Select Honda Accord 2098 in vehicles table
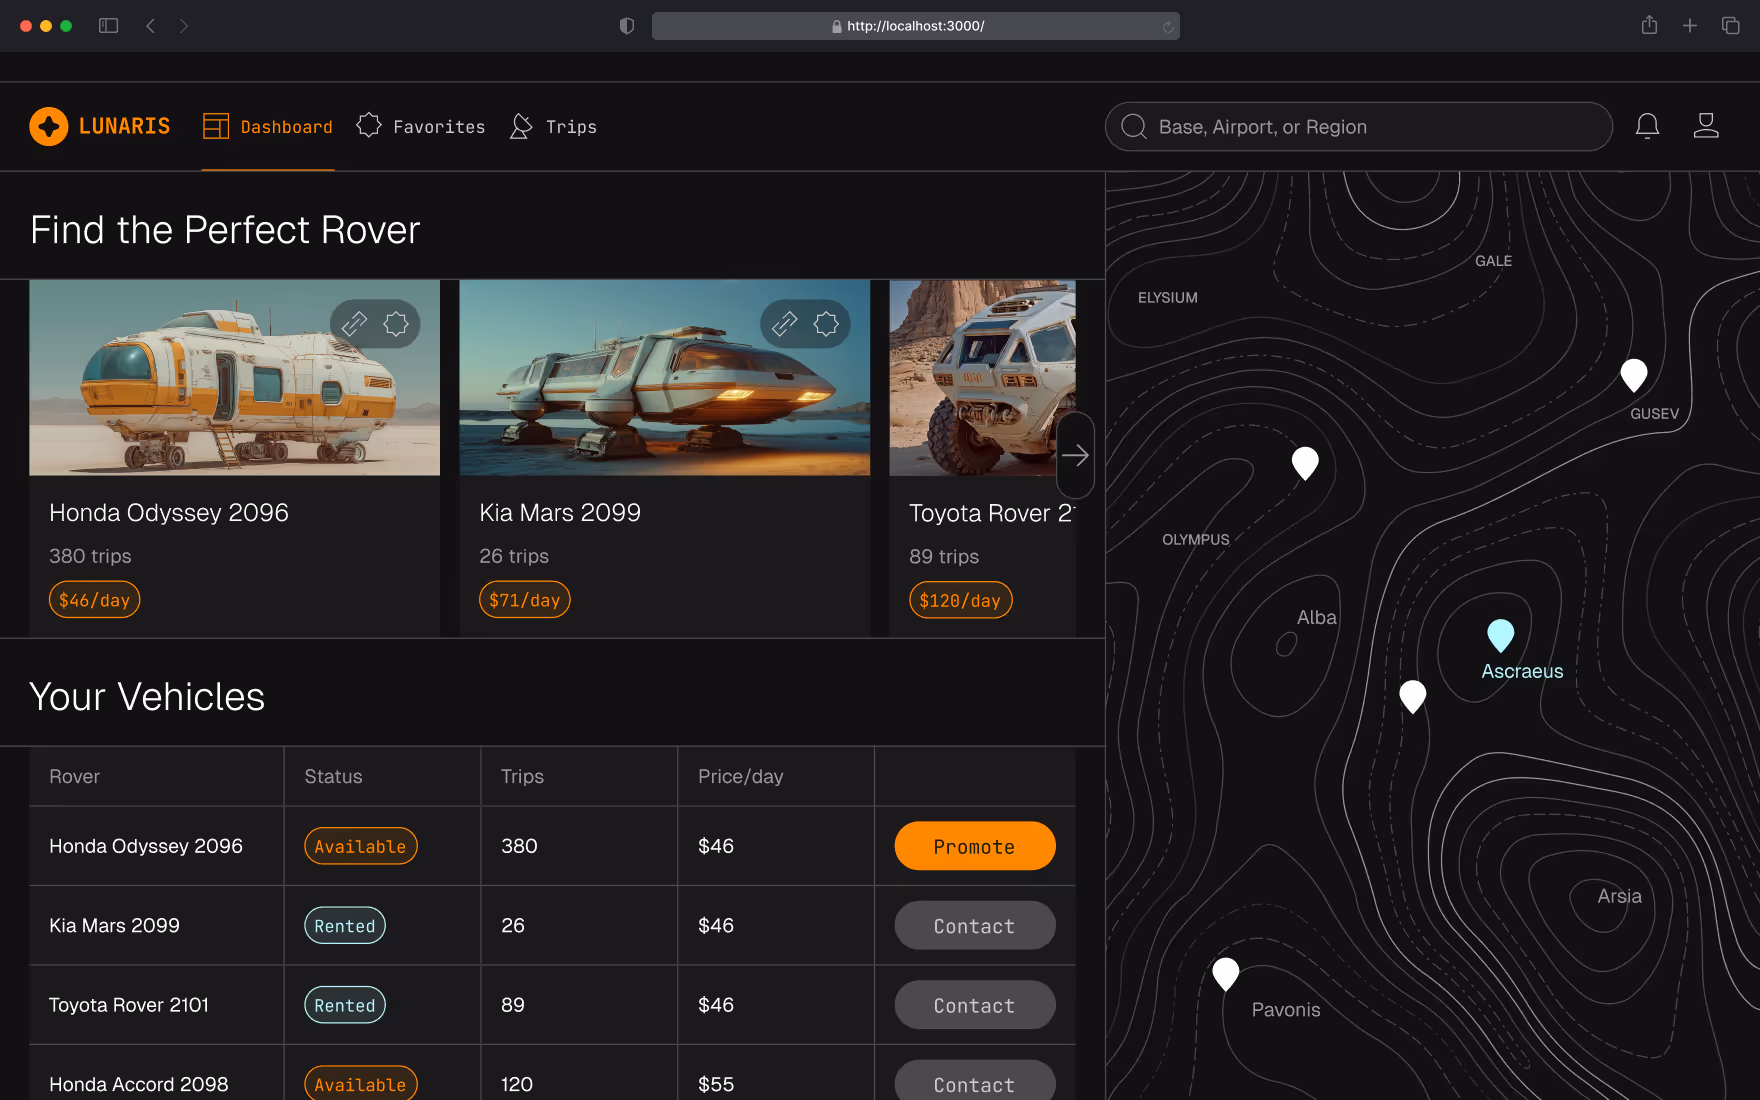The image size is (1760, 1100). click(138, 1084)
